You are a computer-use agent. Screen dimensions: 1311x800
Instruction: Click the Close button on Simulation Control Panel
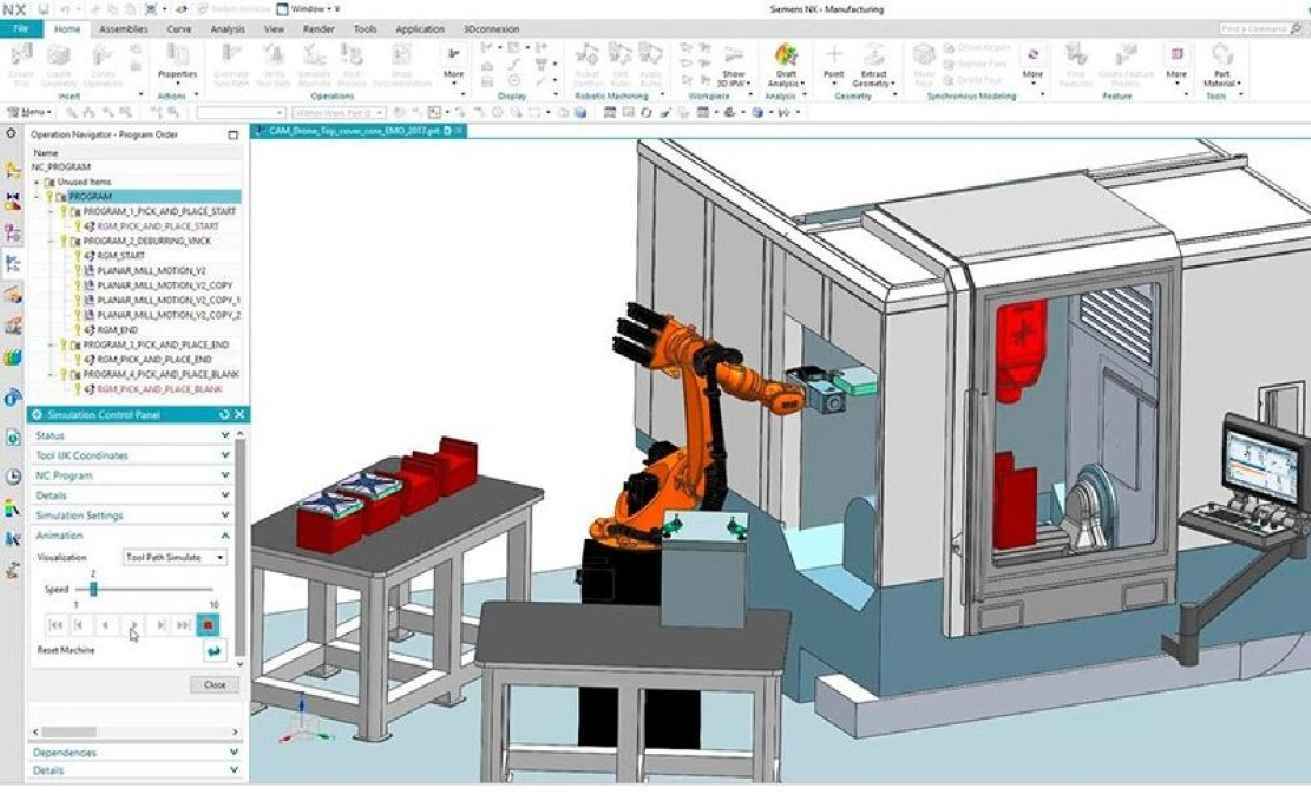coord(214,685)
